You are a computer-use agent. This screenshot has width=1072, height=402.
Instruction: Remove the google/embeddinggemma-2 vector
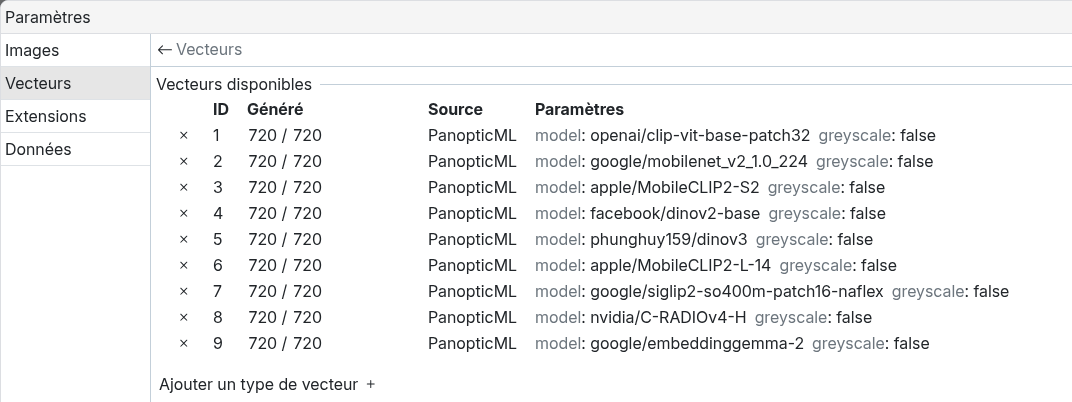(183, 344)
